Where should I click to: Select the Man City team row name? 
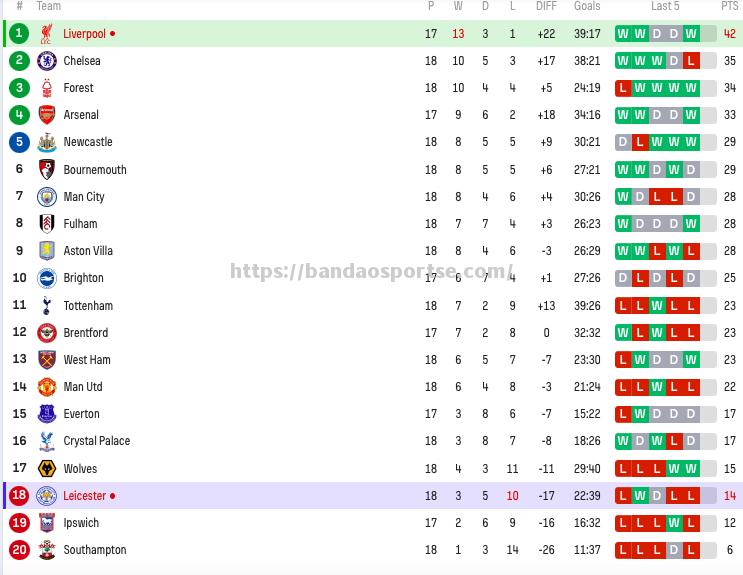click(x=84, y=197)
